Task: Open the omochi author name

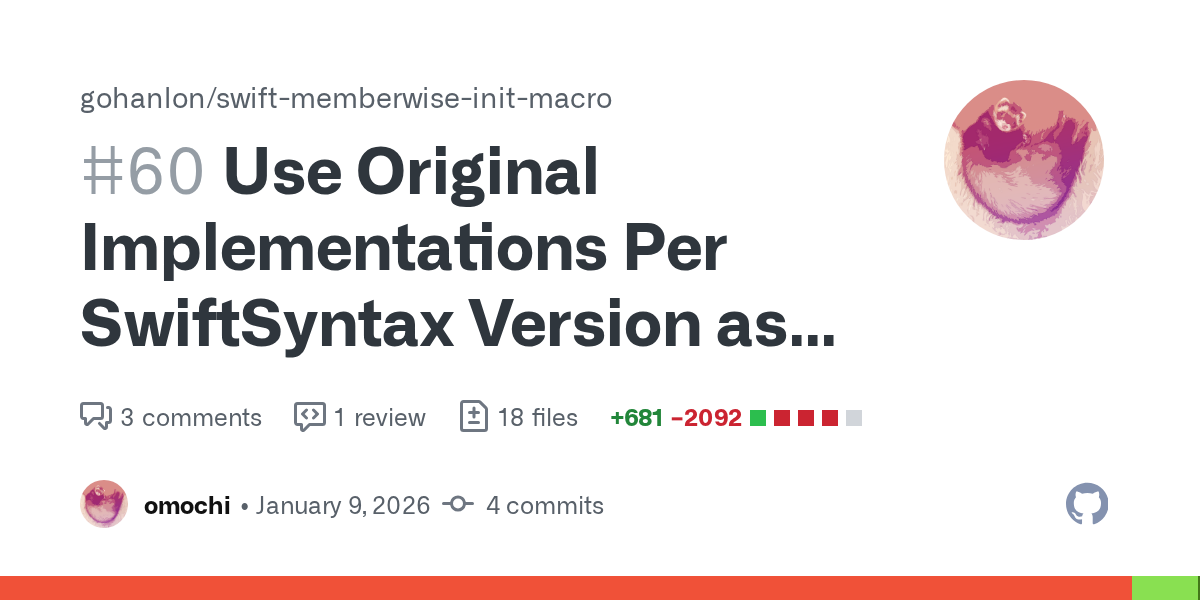Action: coord(187,505)
